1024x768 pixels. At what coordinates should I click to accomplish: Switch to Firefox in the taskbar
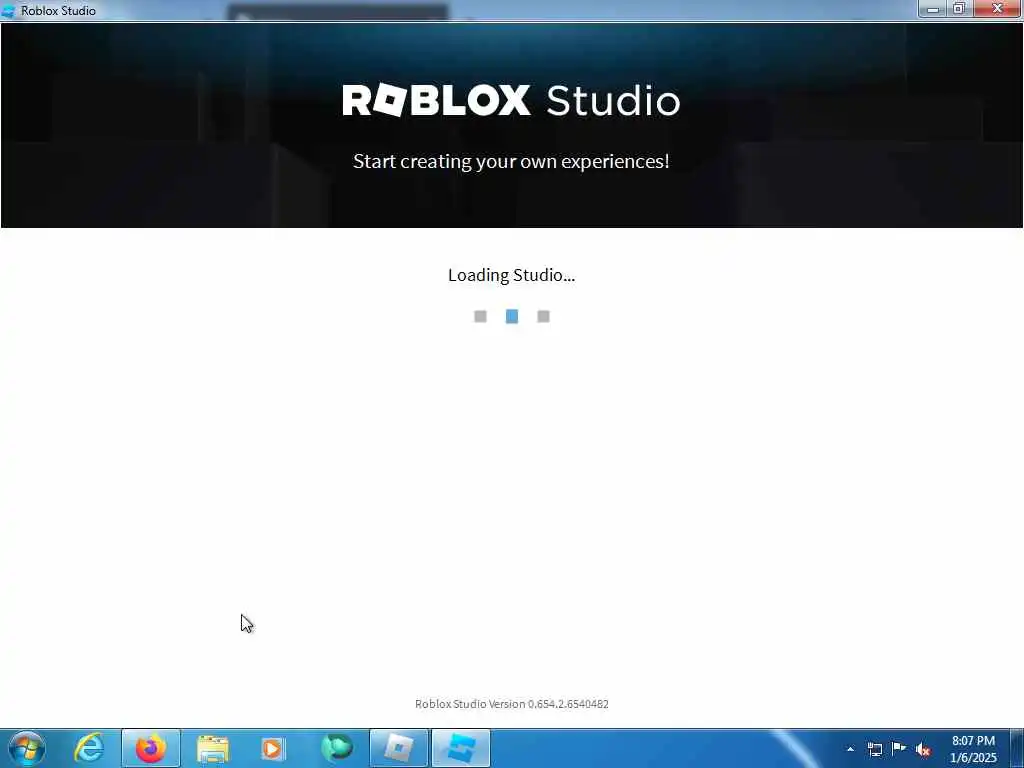[151, 748]
